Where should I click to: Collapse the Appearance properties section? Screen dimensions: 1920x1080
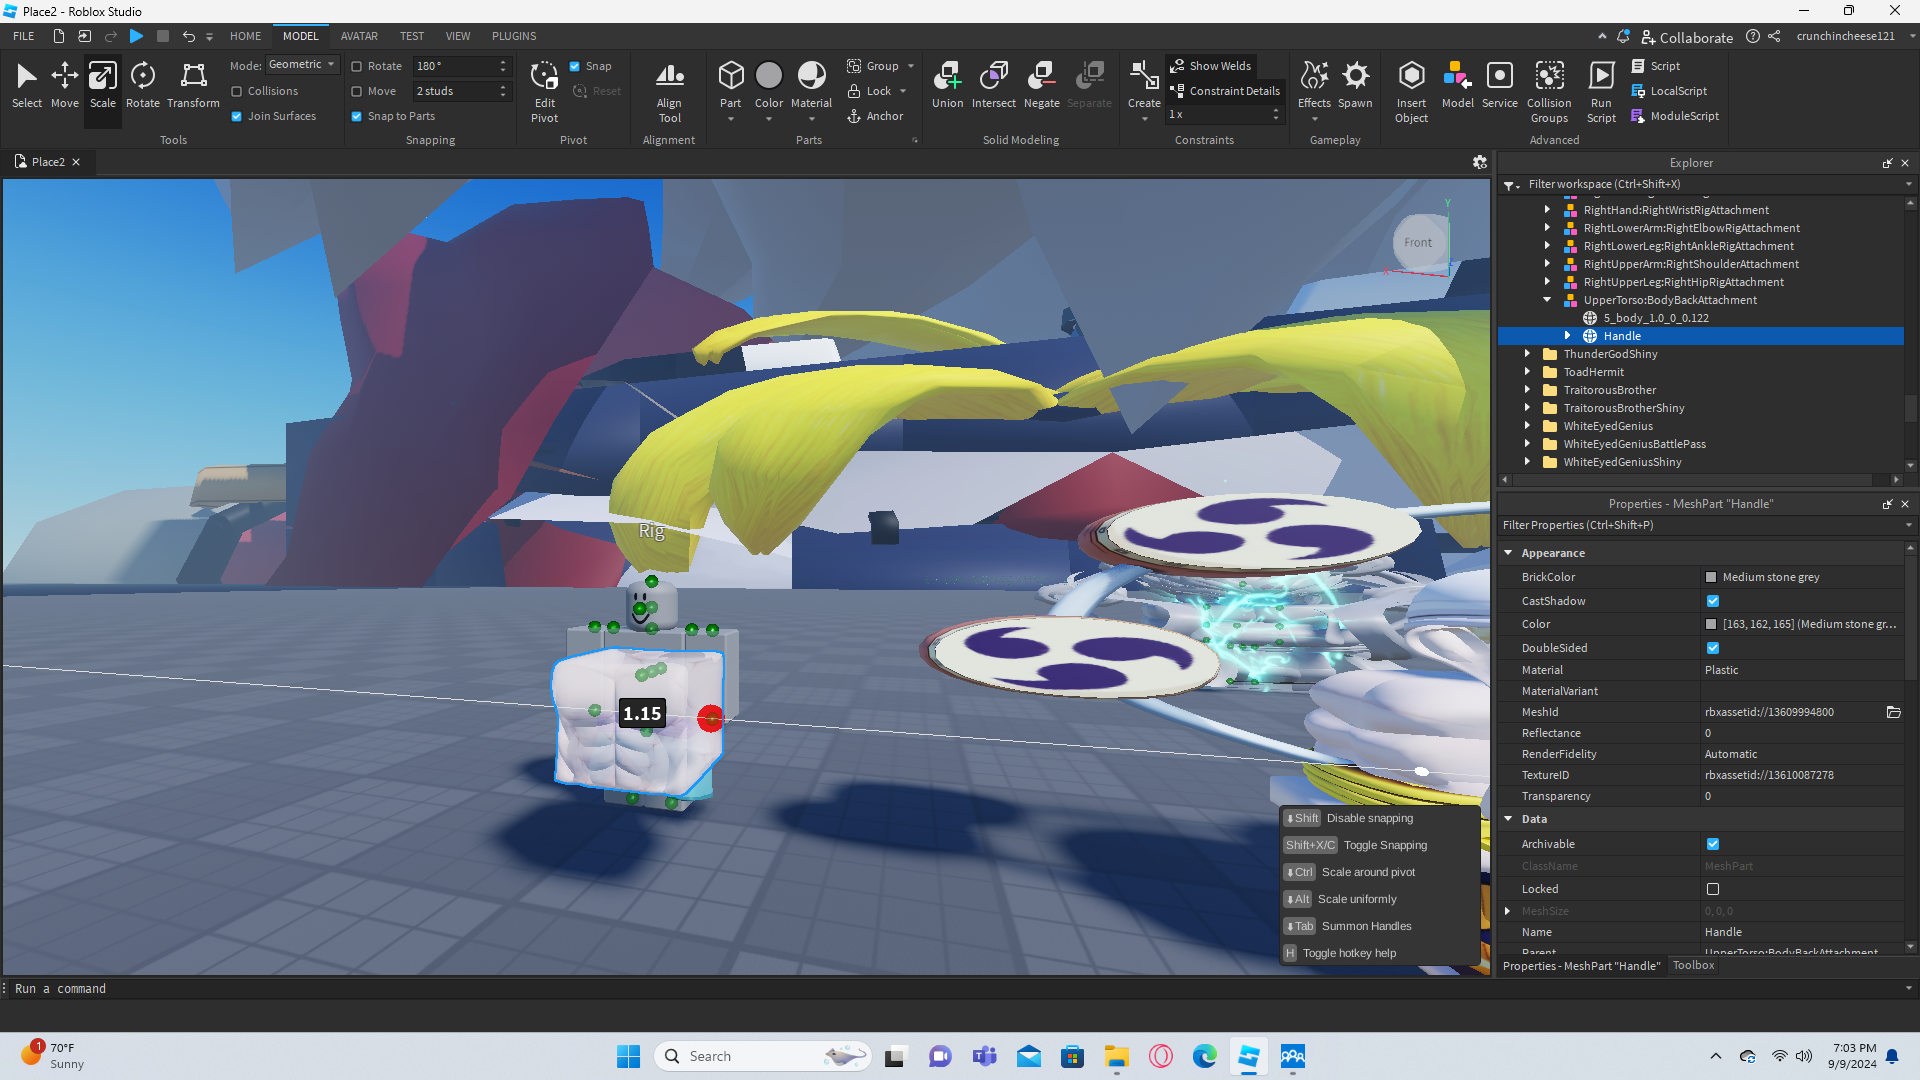1509,553
